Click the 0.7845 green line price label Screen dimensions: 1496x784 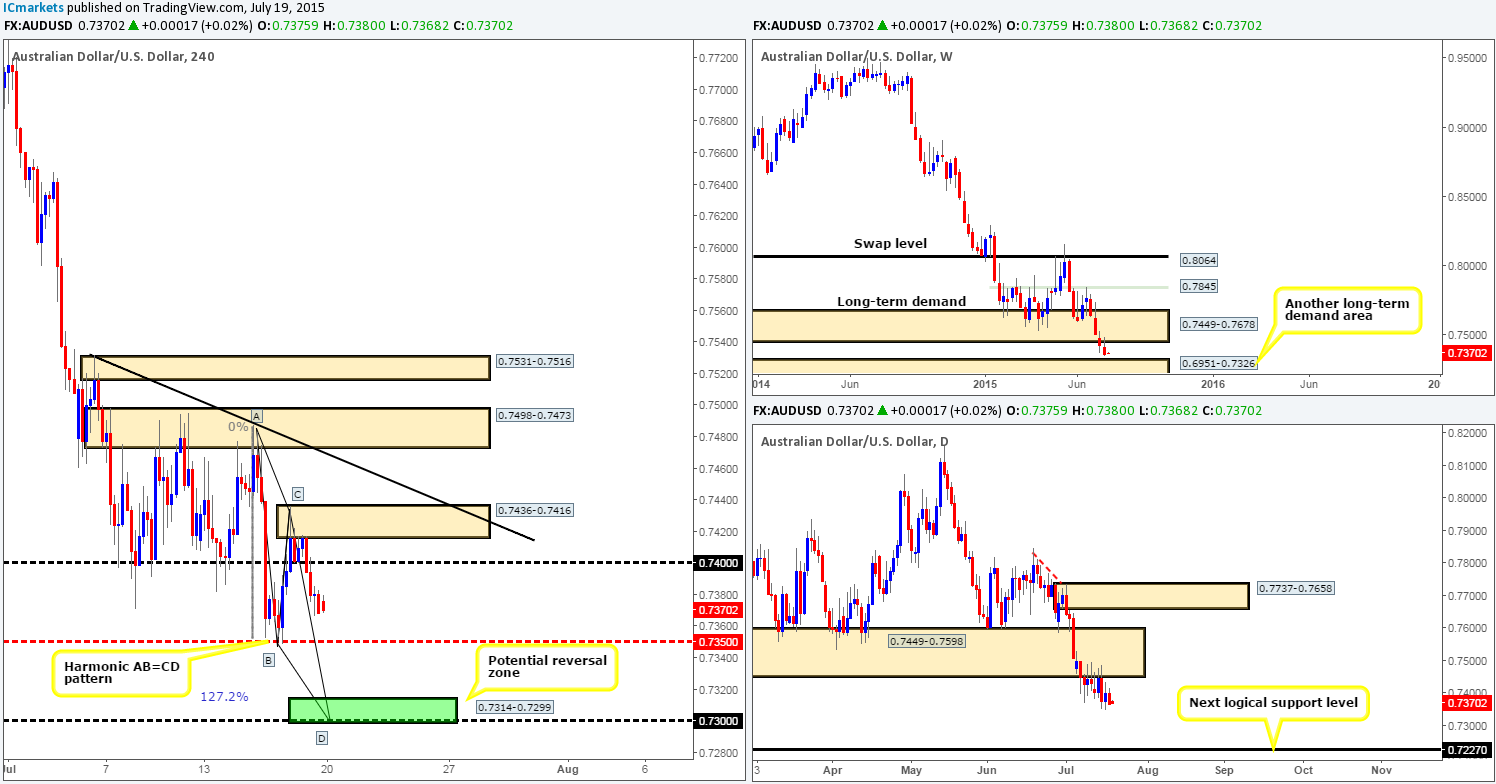click(1198, 287)
